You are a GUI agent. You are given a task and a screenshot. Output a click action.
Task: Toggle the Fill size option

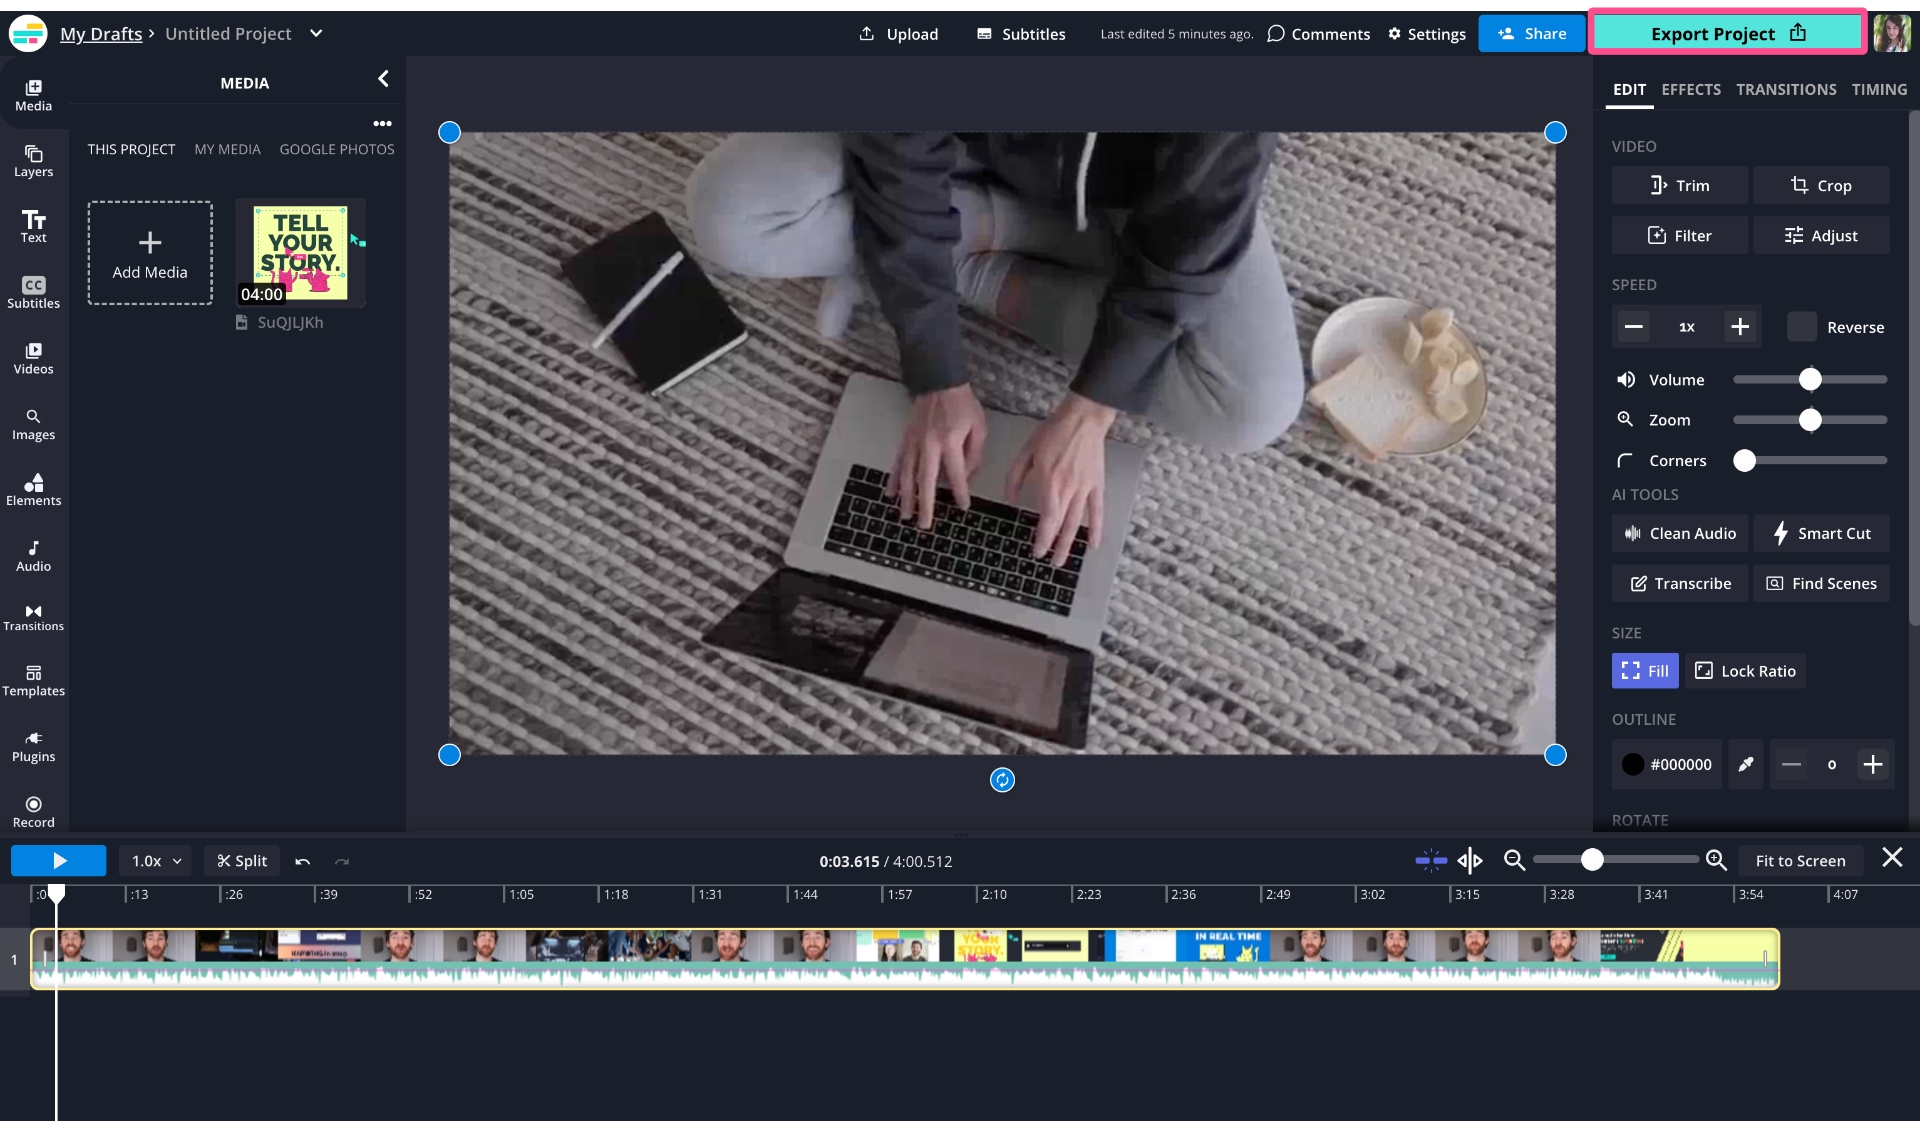click(x=1644, y=671)
